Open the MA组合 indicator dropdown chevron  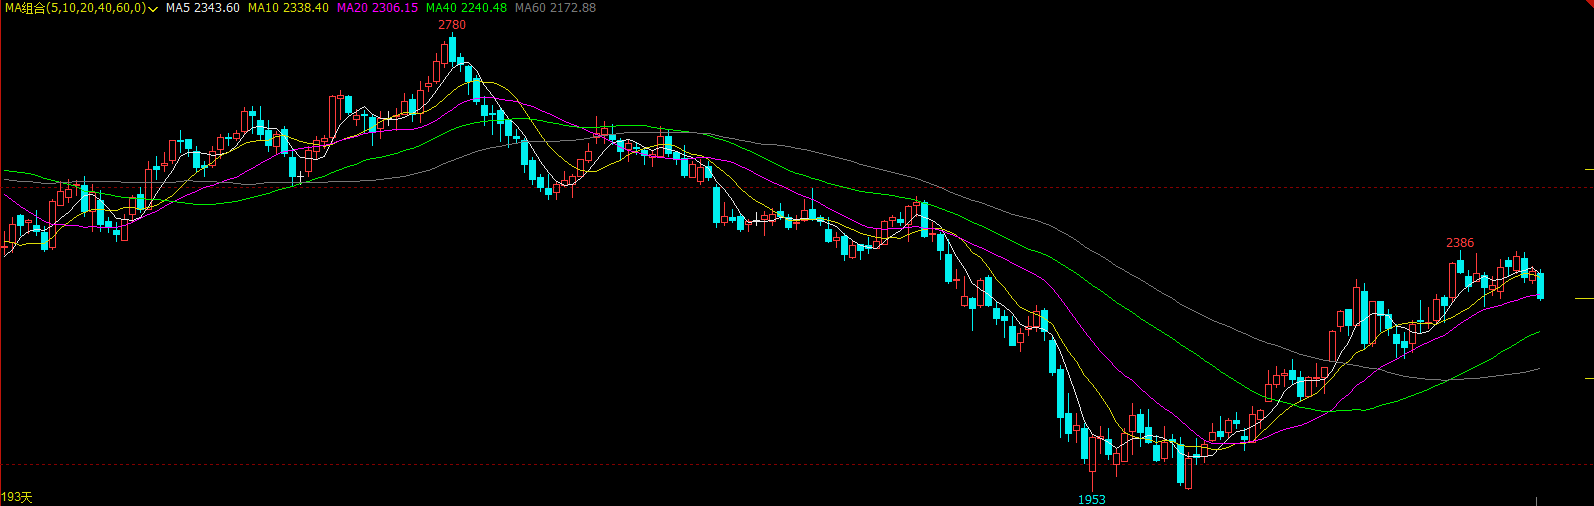(x=153, y=8)
